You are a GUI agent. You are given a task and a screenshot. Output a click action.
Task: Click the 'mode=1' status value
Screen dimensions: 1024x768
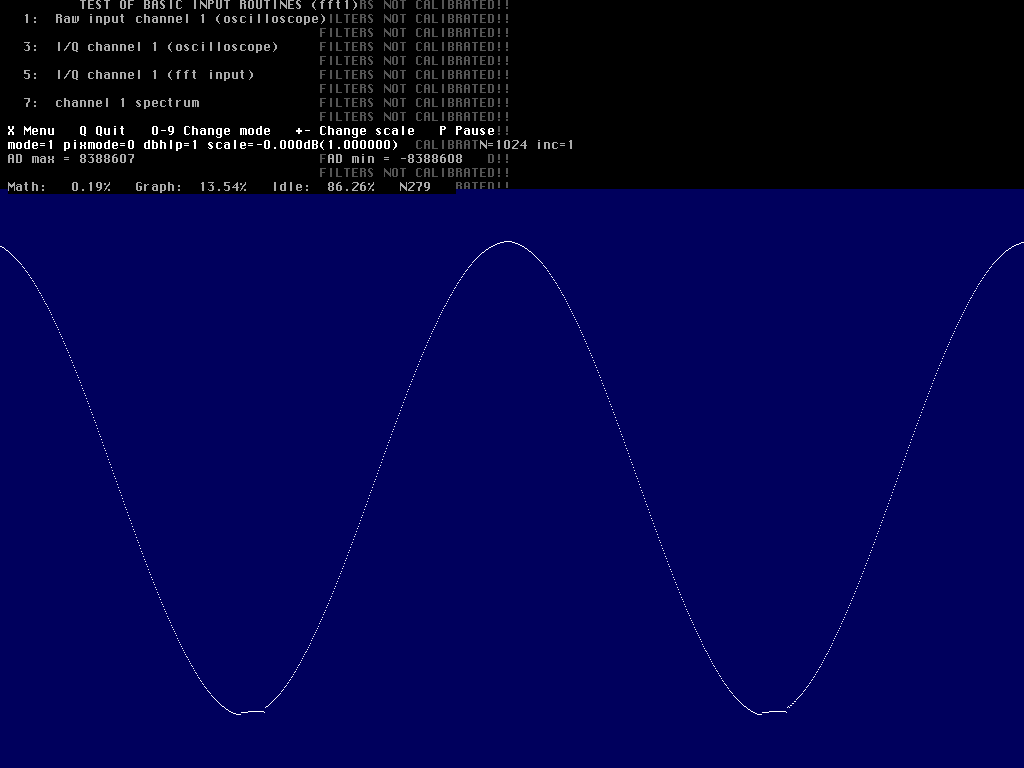coord(31,145)
